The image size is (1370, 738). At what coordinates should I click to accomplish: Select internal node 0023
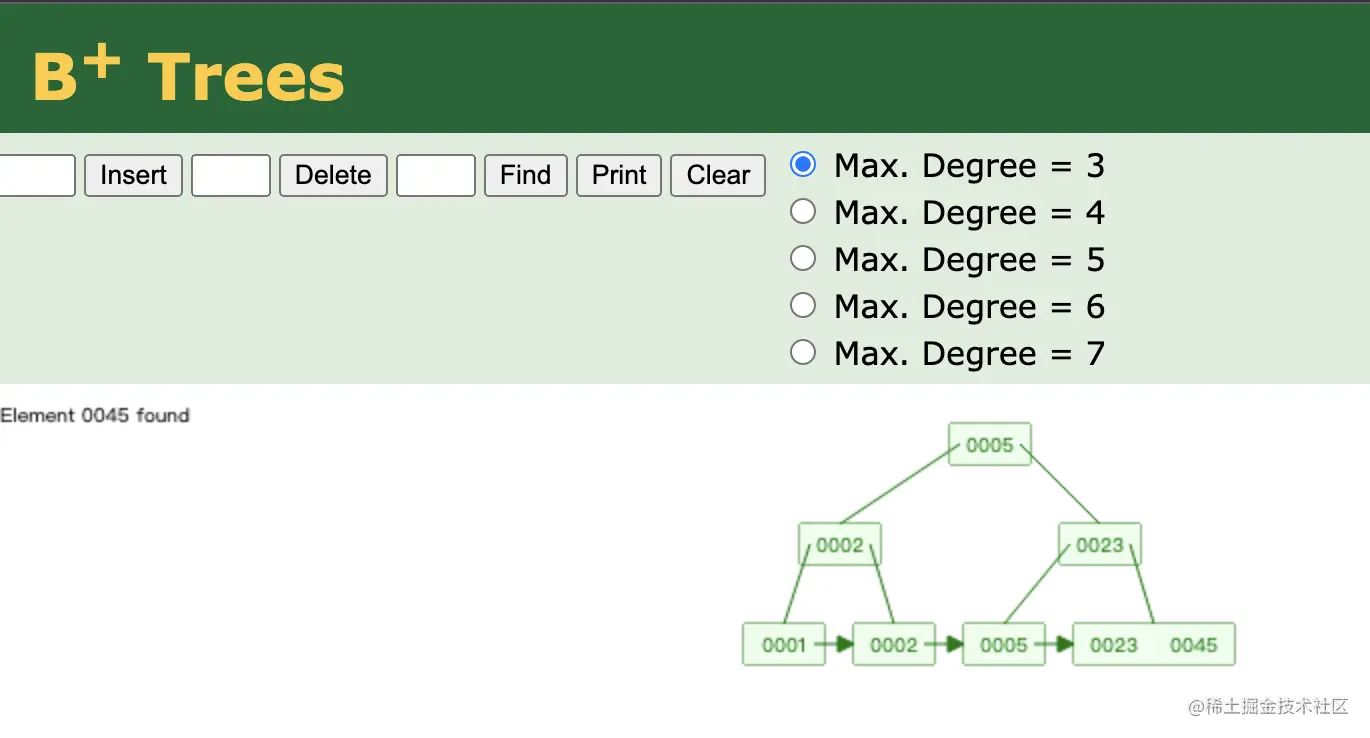tap(1099, 545)
